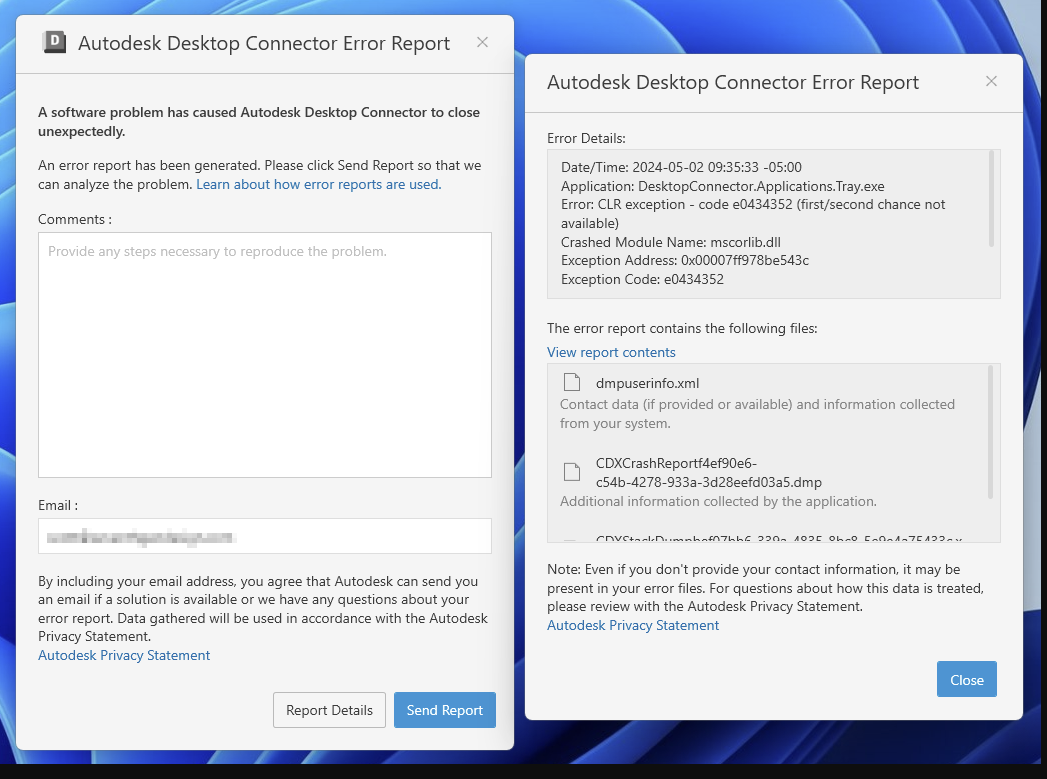Open Autodesk Privacy Statement in left dialog
1047x779 pixels.
pos(124,655)
